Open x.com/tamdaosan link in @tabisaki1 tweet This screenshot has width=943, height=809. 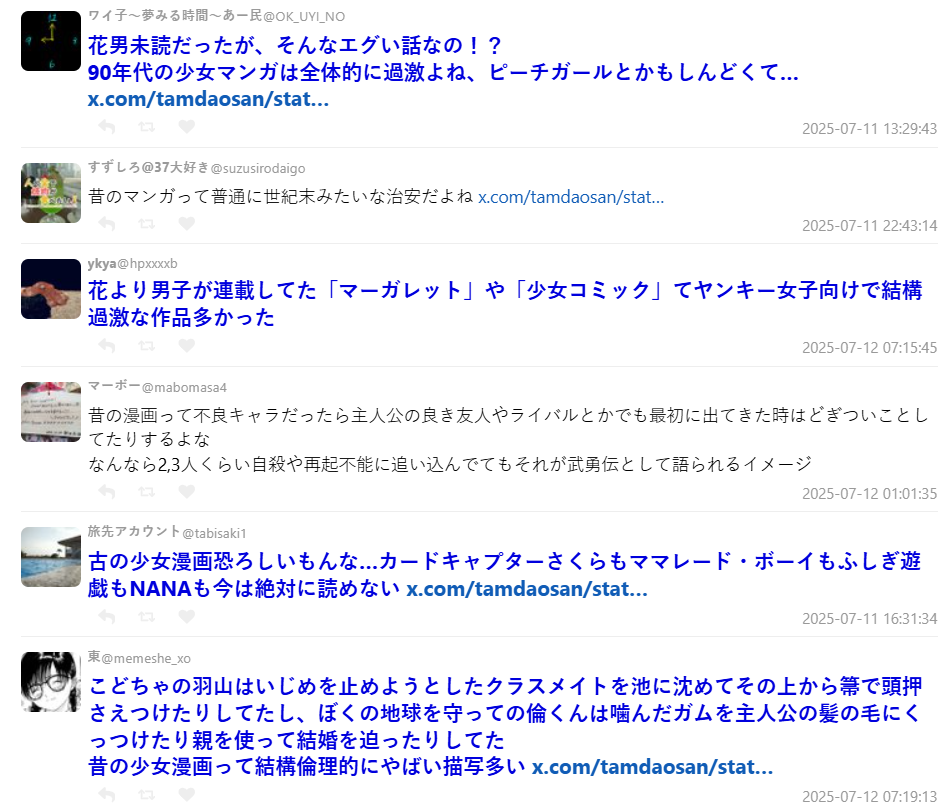click(527, 588)
